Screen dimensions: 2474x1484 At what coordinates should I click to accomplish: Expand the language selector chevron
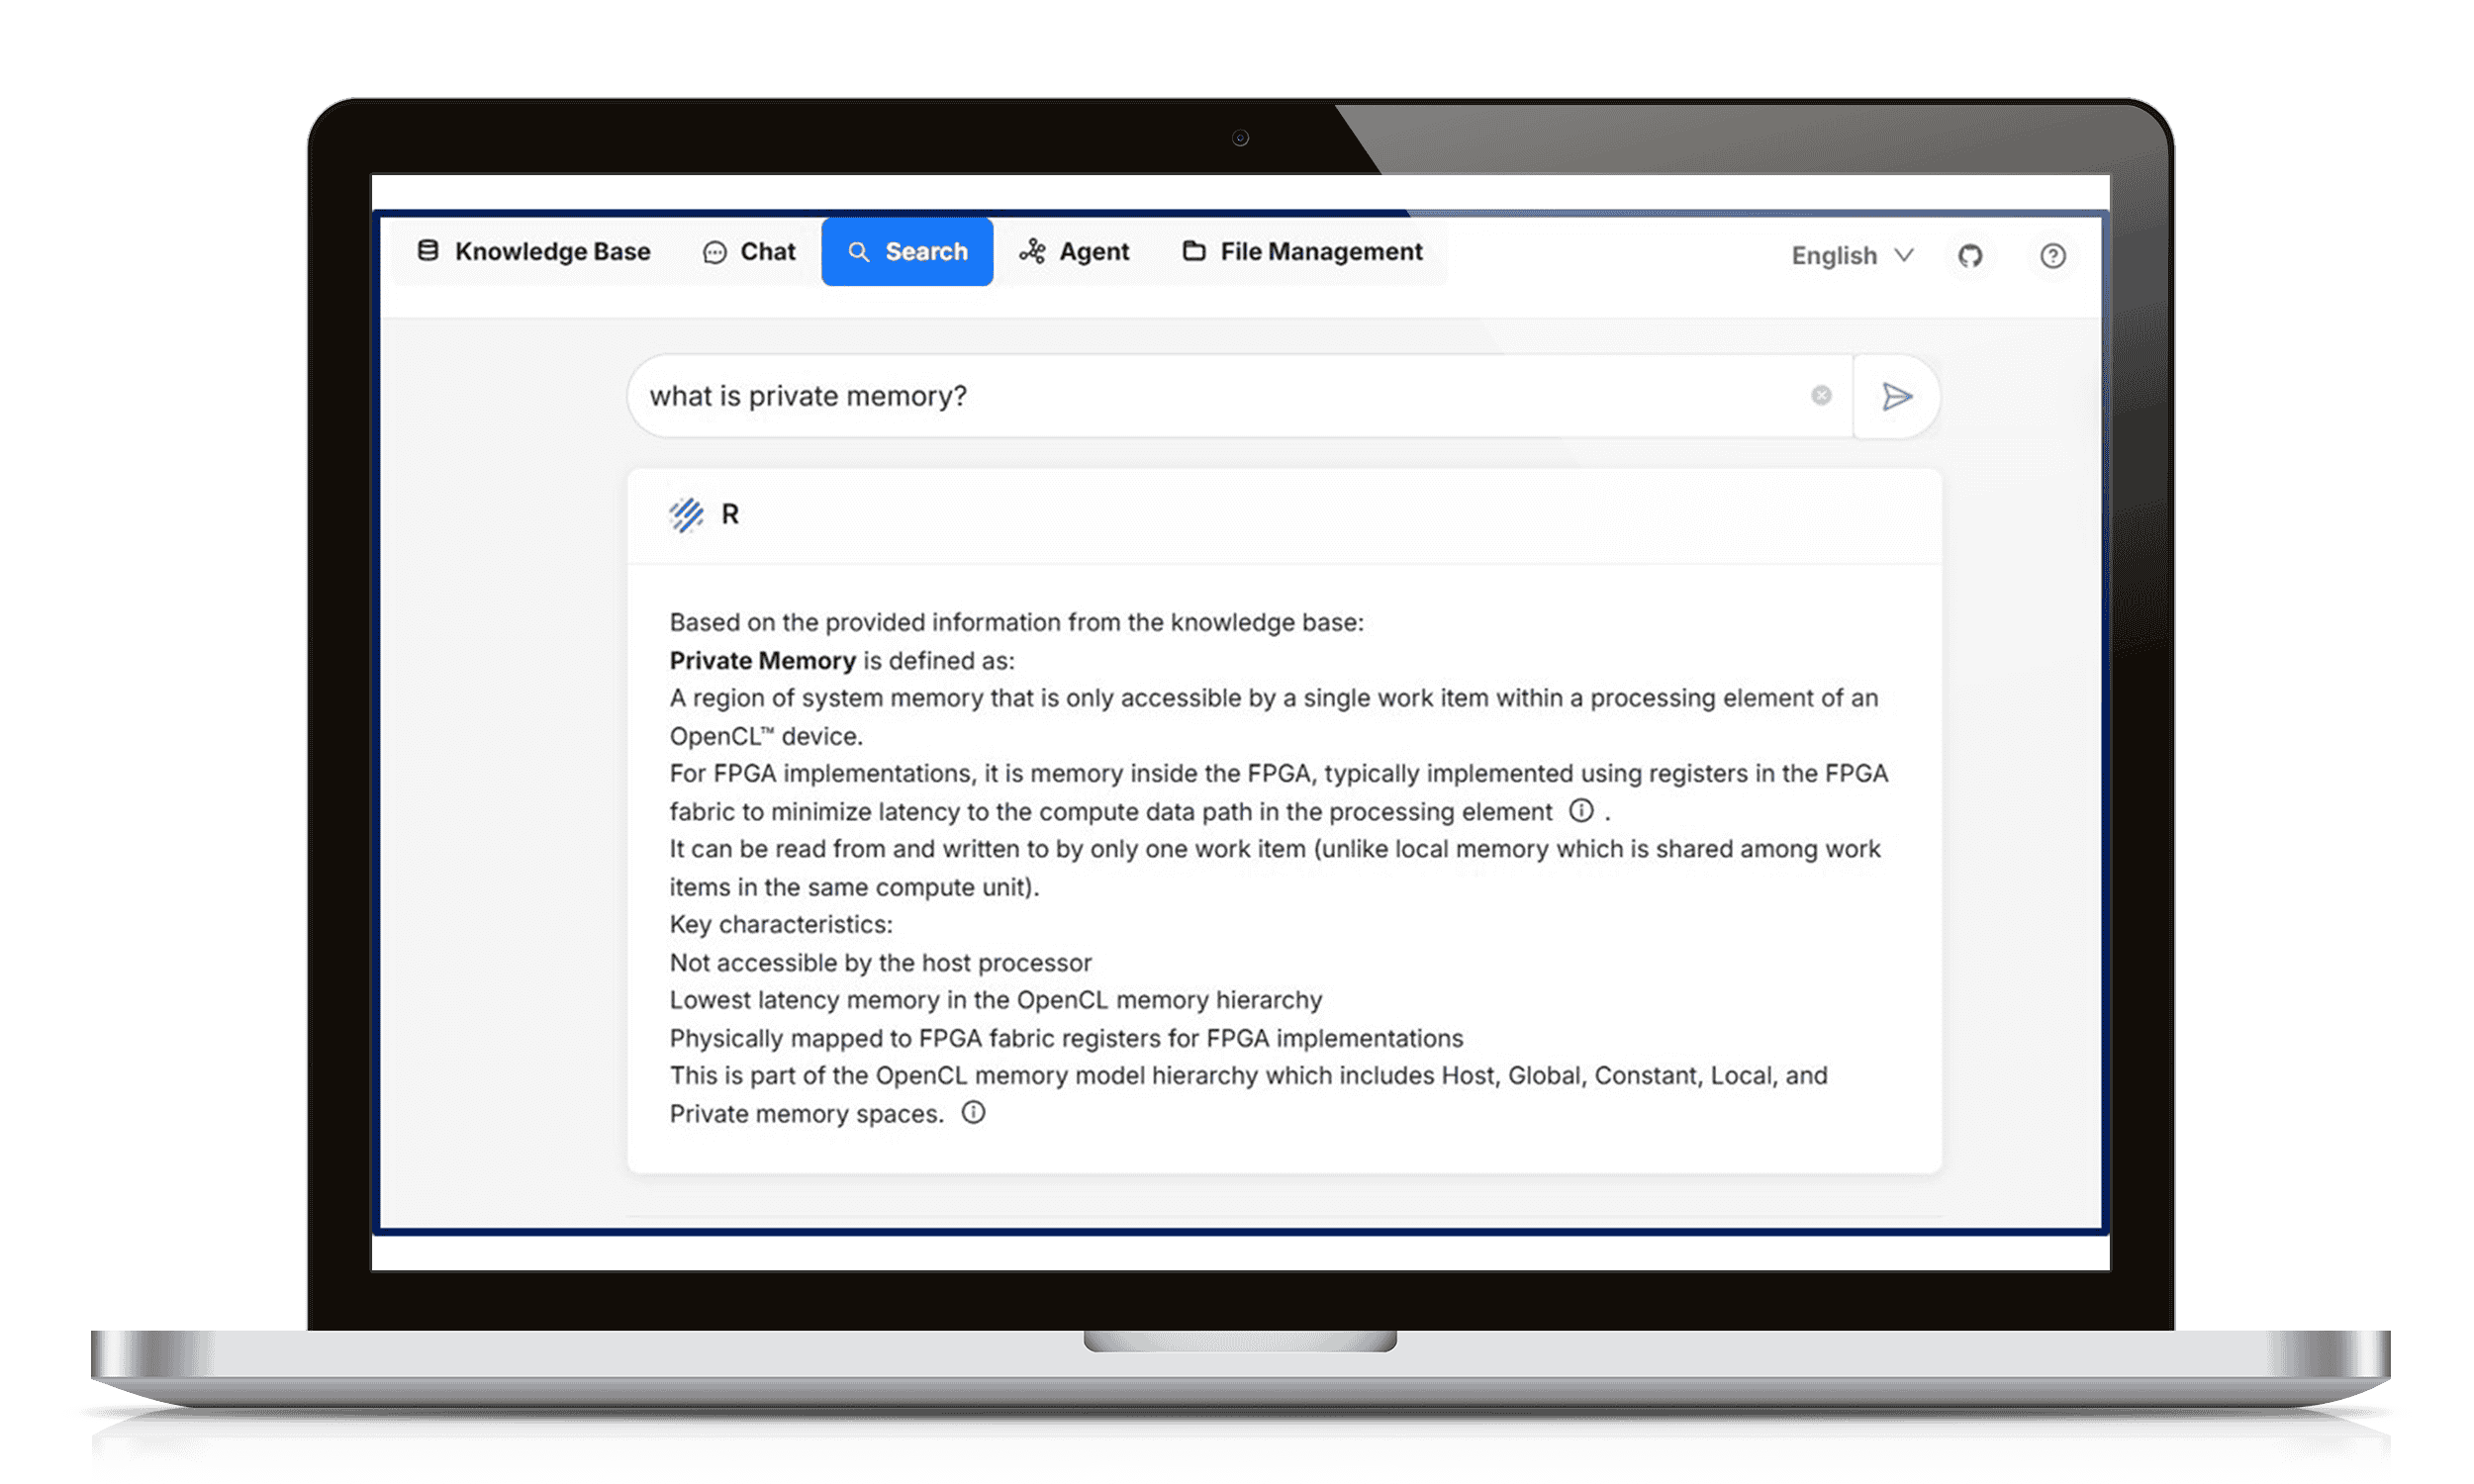click(1904, 256)
